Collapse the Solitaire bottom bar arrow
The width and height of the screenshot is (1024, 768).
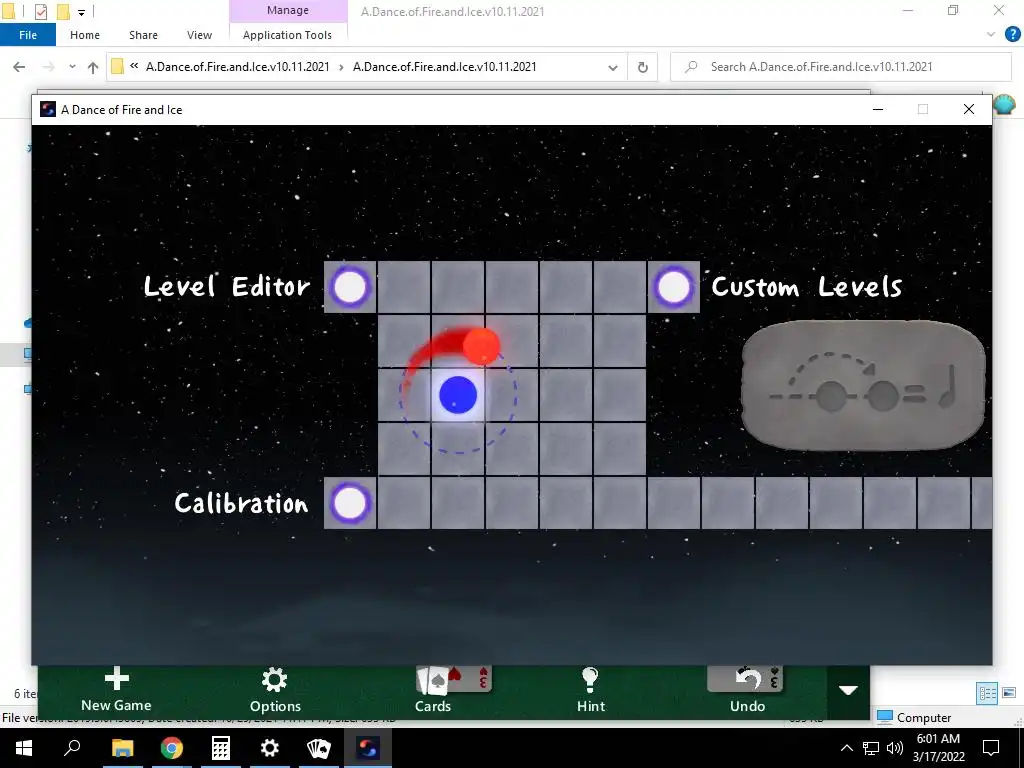(x=848, y=691)
